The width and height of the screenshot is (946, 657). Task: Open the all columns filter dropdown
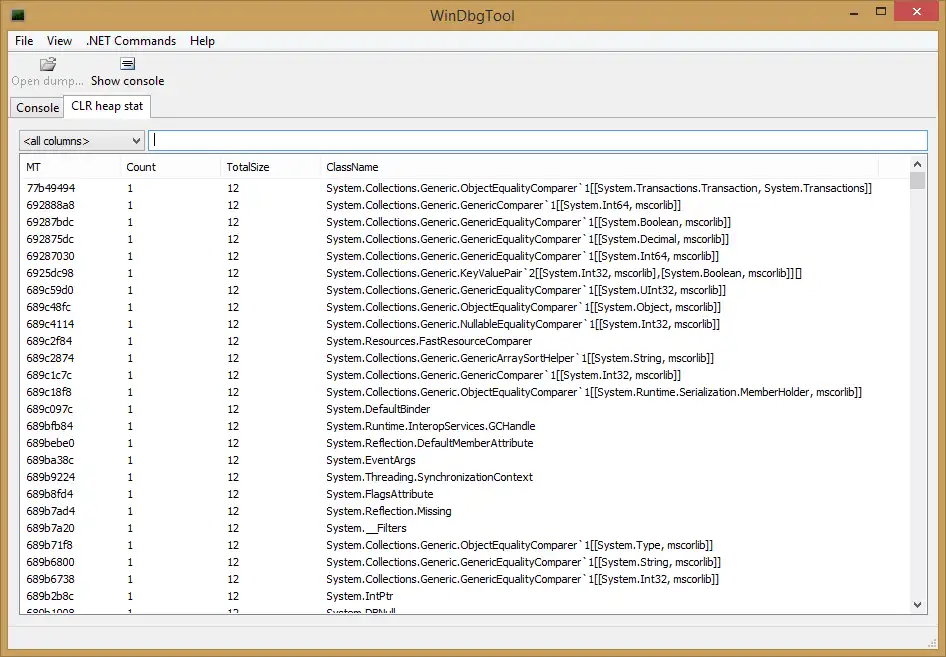(82, 141)
